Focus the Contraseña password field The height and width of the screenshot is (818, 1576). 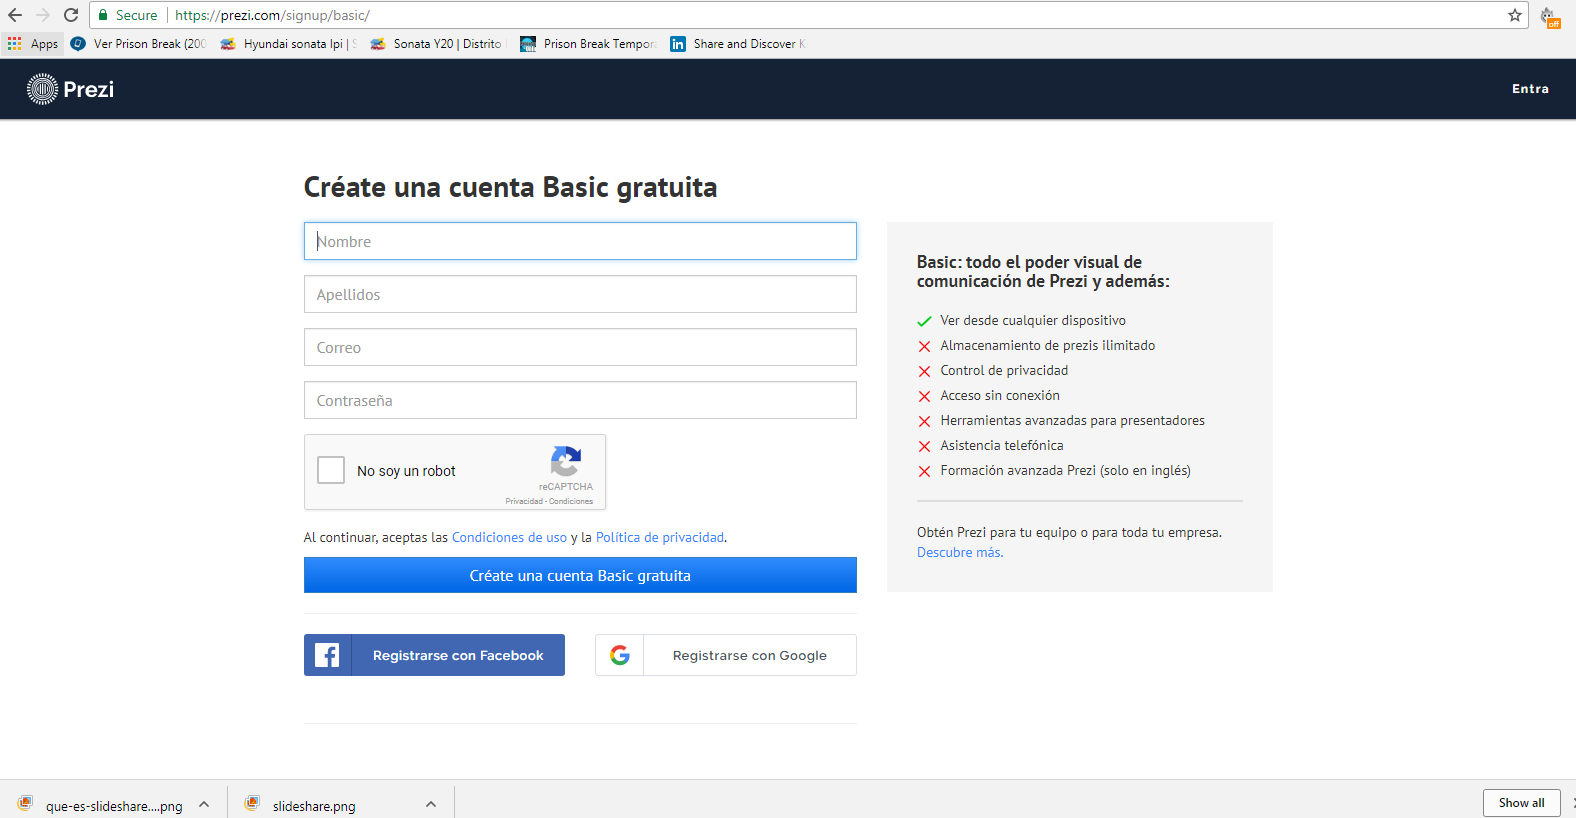(580, 400)
